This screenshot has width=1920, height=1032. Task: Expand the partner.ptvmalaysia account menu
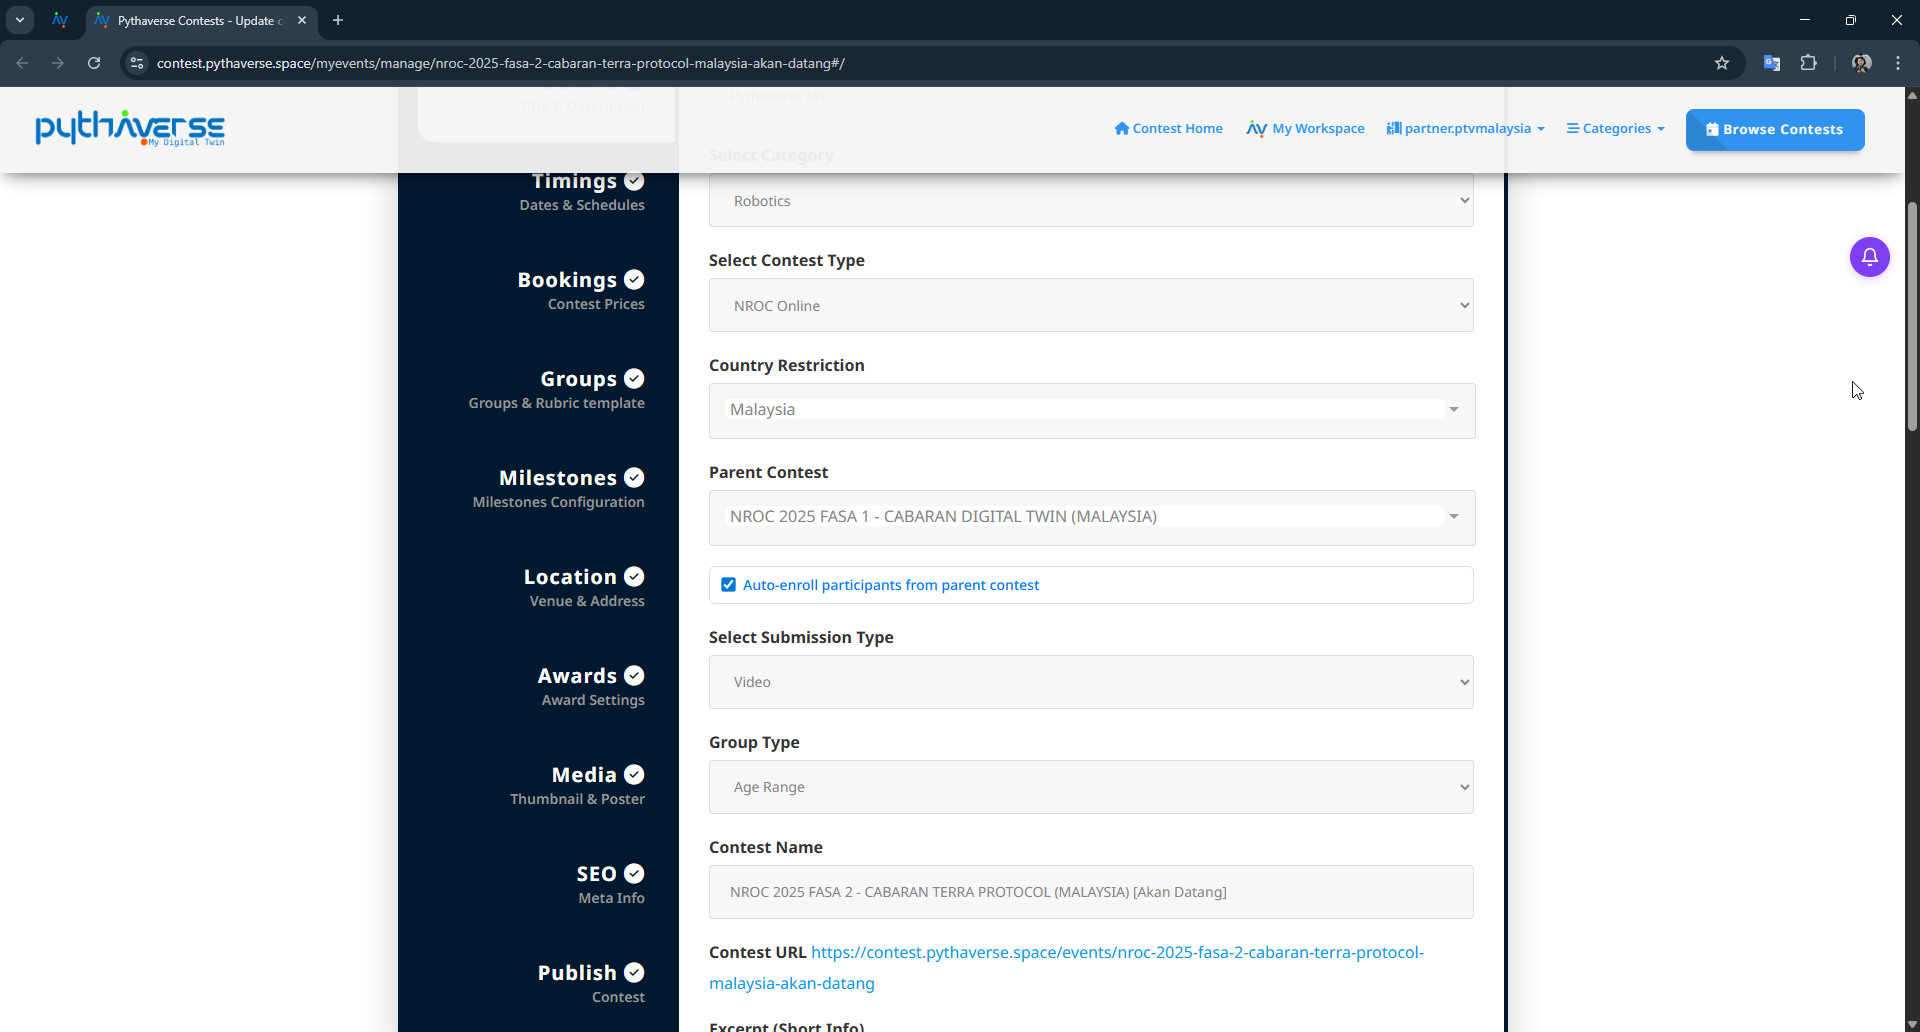click(1465, 129)
